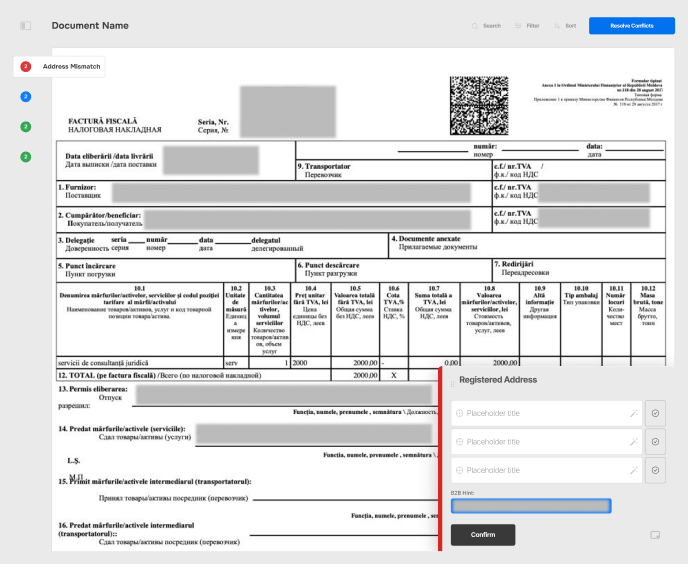The width and height of the screenshot is (688, 564).
Task: Click the crosshair icon in the middle placeholder field
Action: (459, 442)
